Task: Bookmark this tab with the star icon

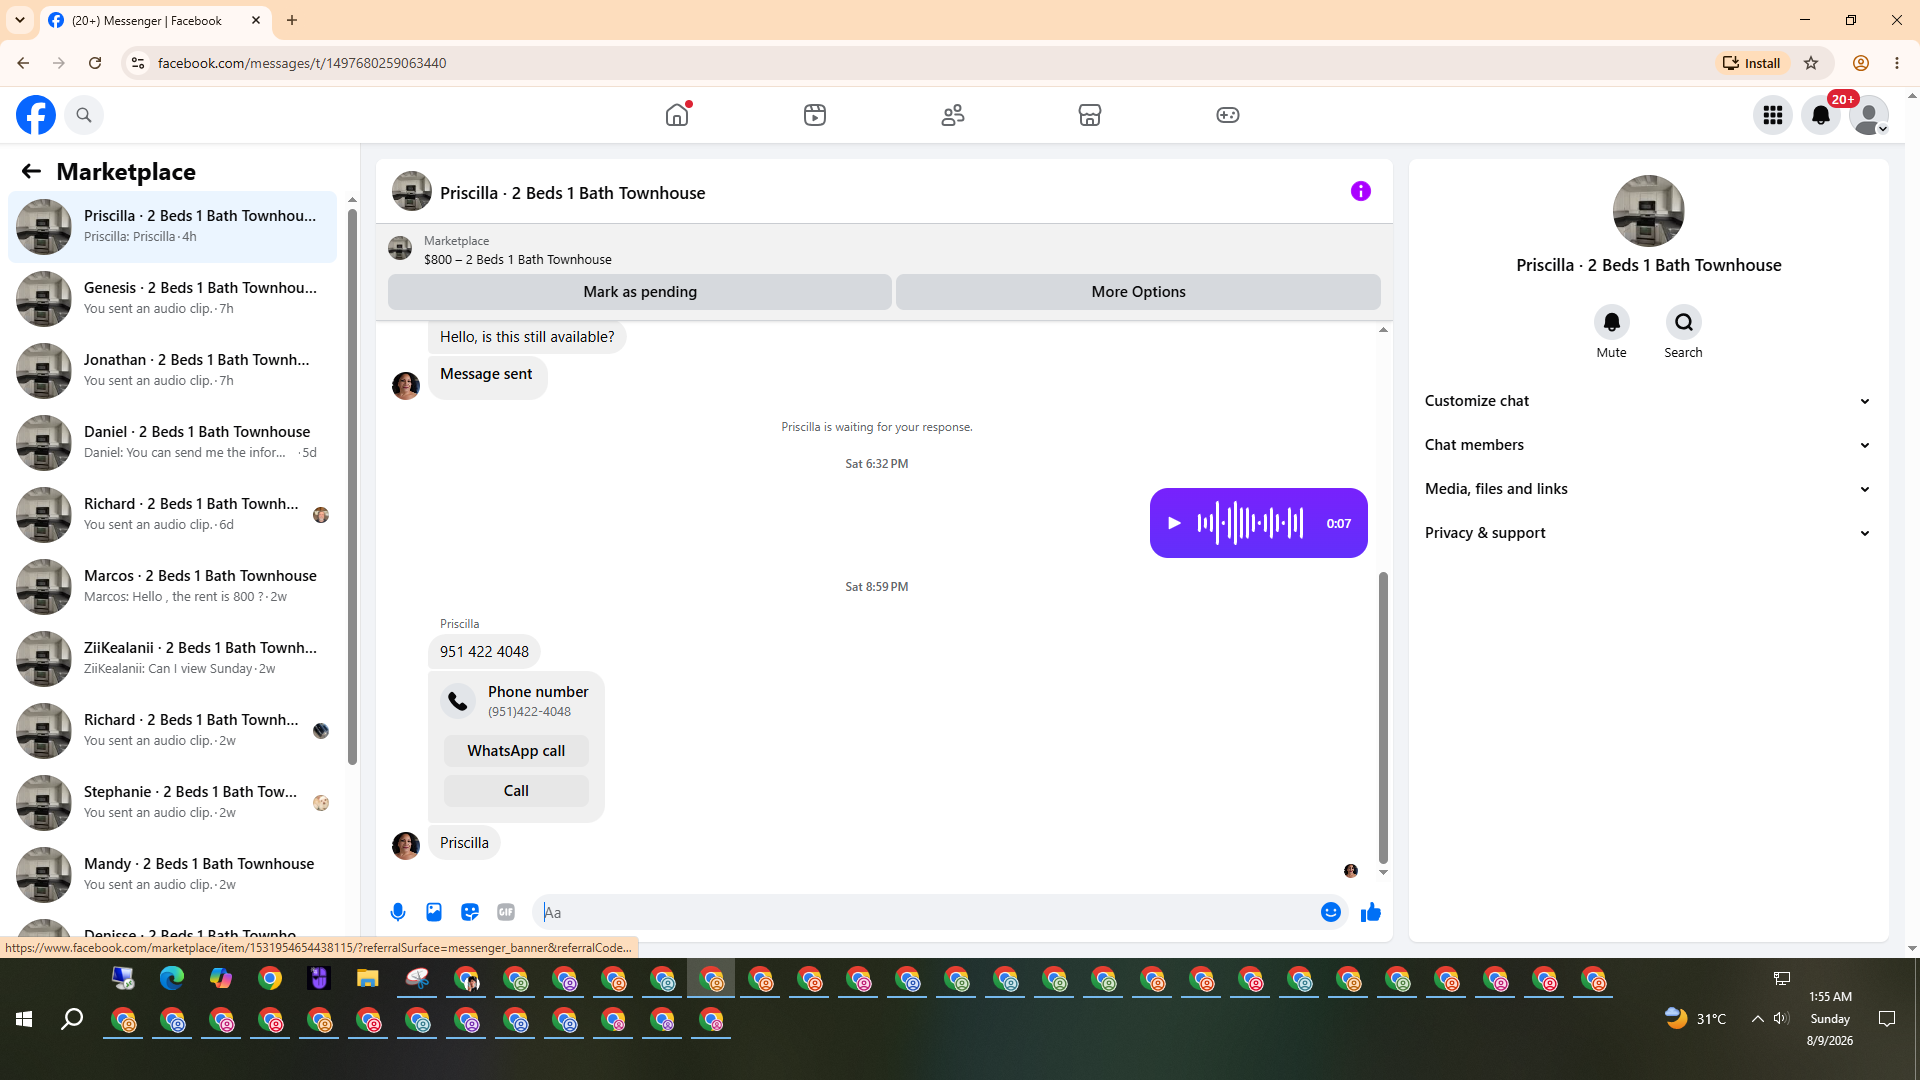Action: click(x=1811, y=63)
